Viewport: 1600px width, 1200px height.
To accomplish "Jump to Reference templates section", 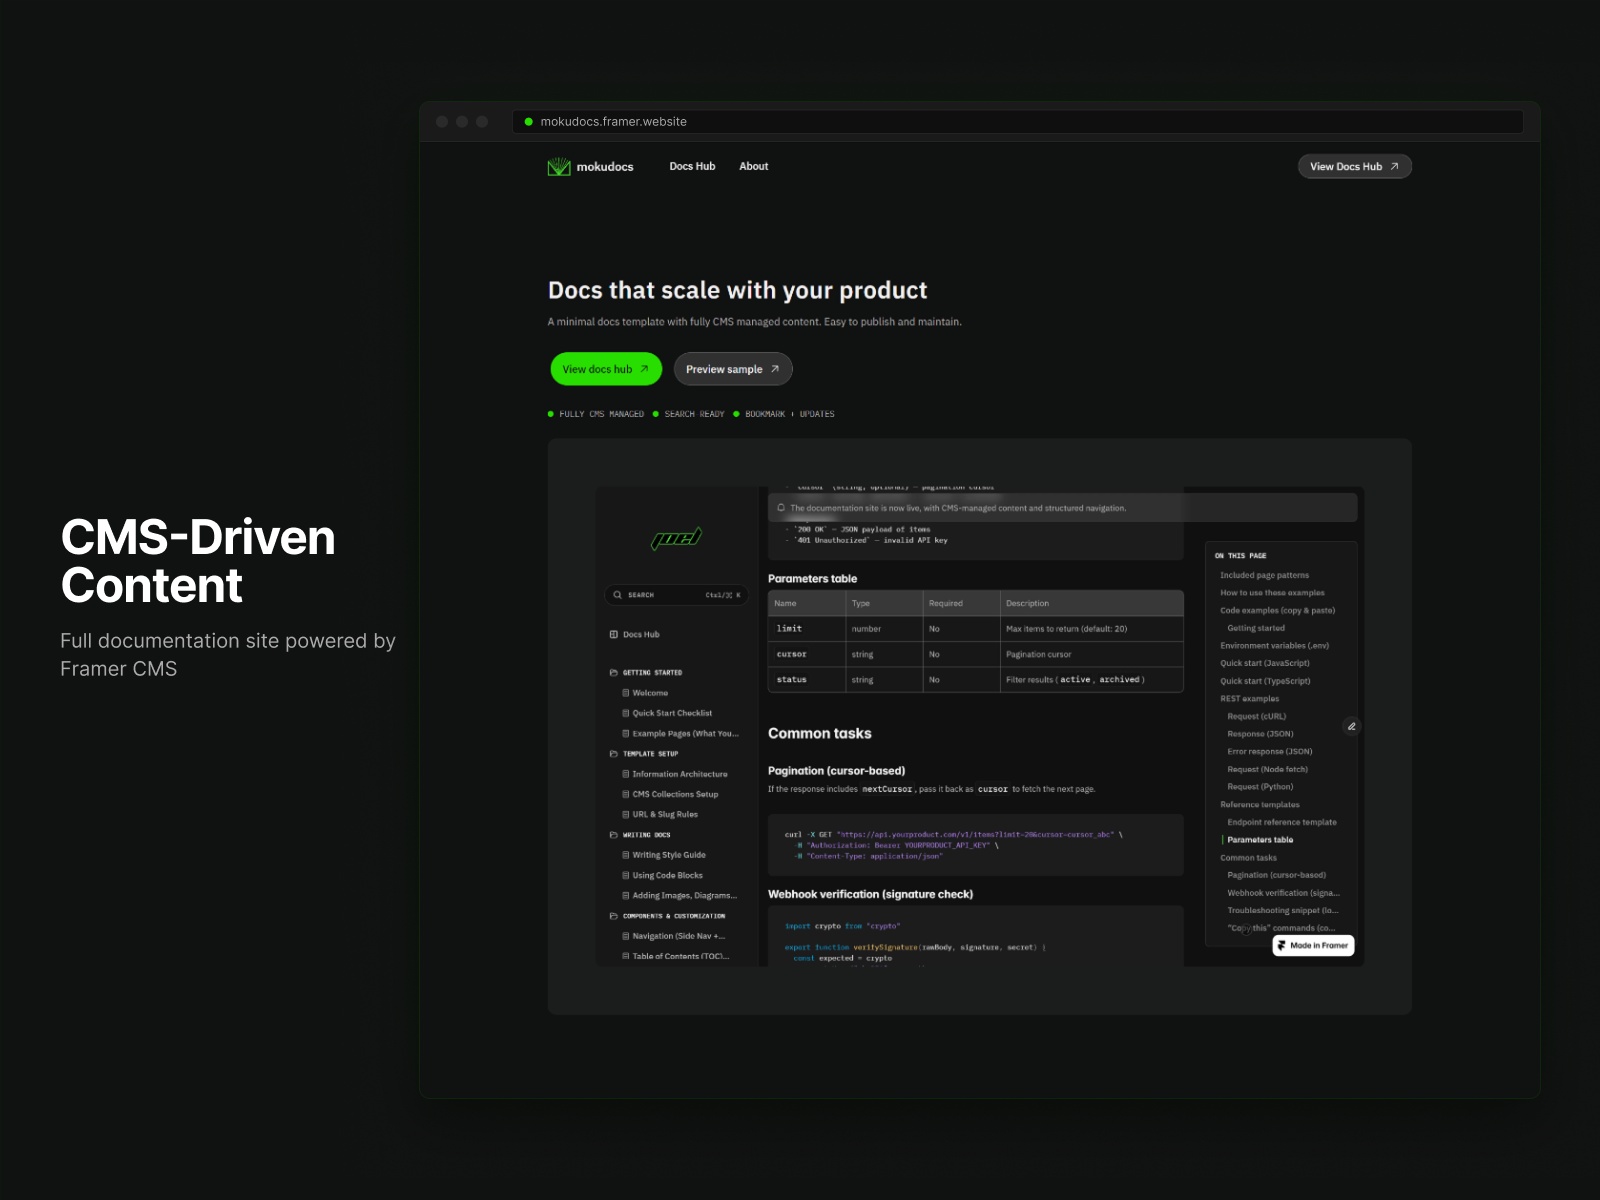I will 1260,805.
